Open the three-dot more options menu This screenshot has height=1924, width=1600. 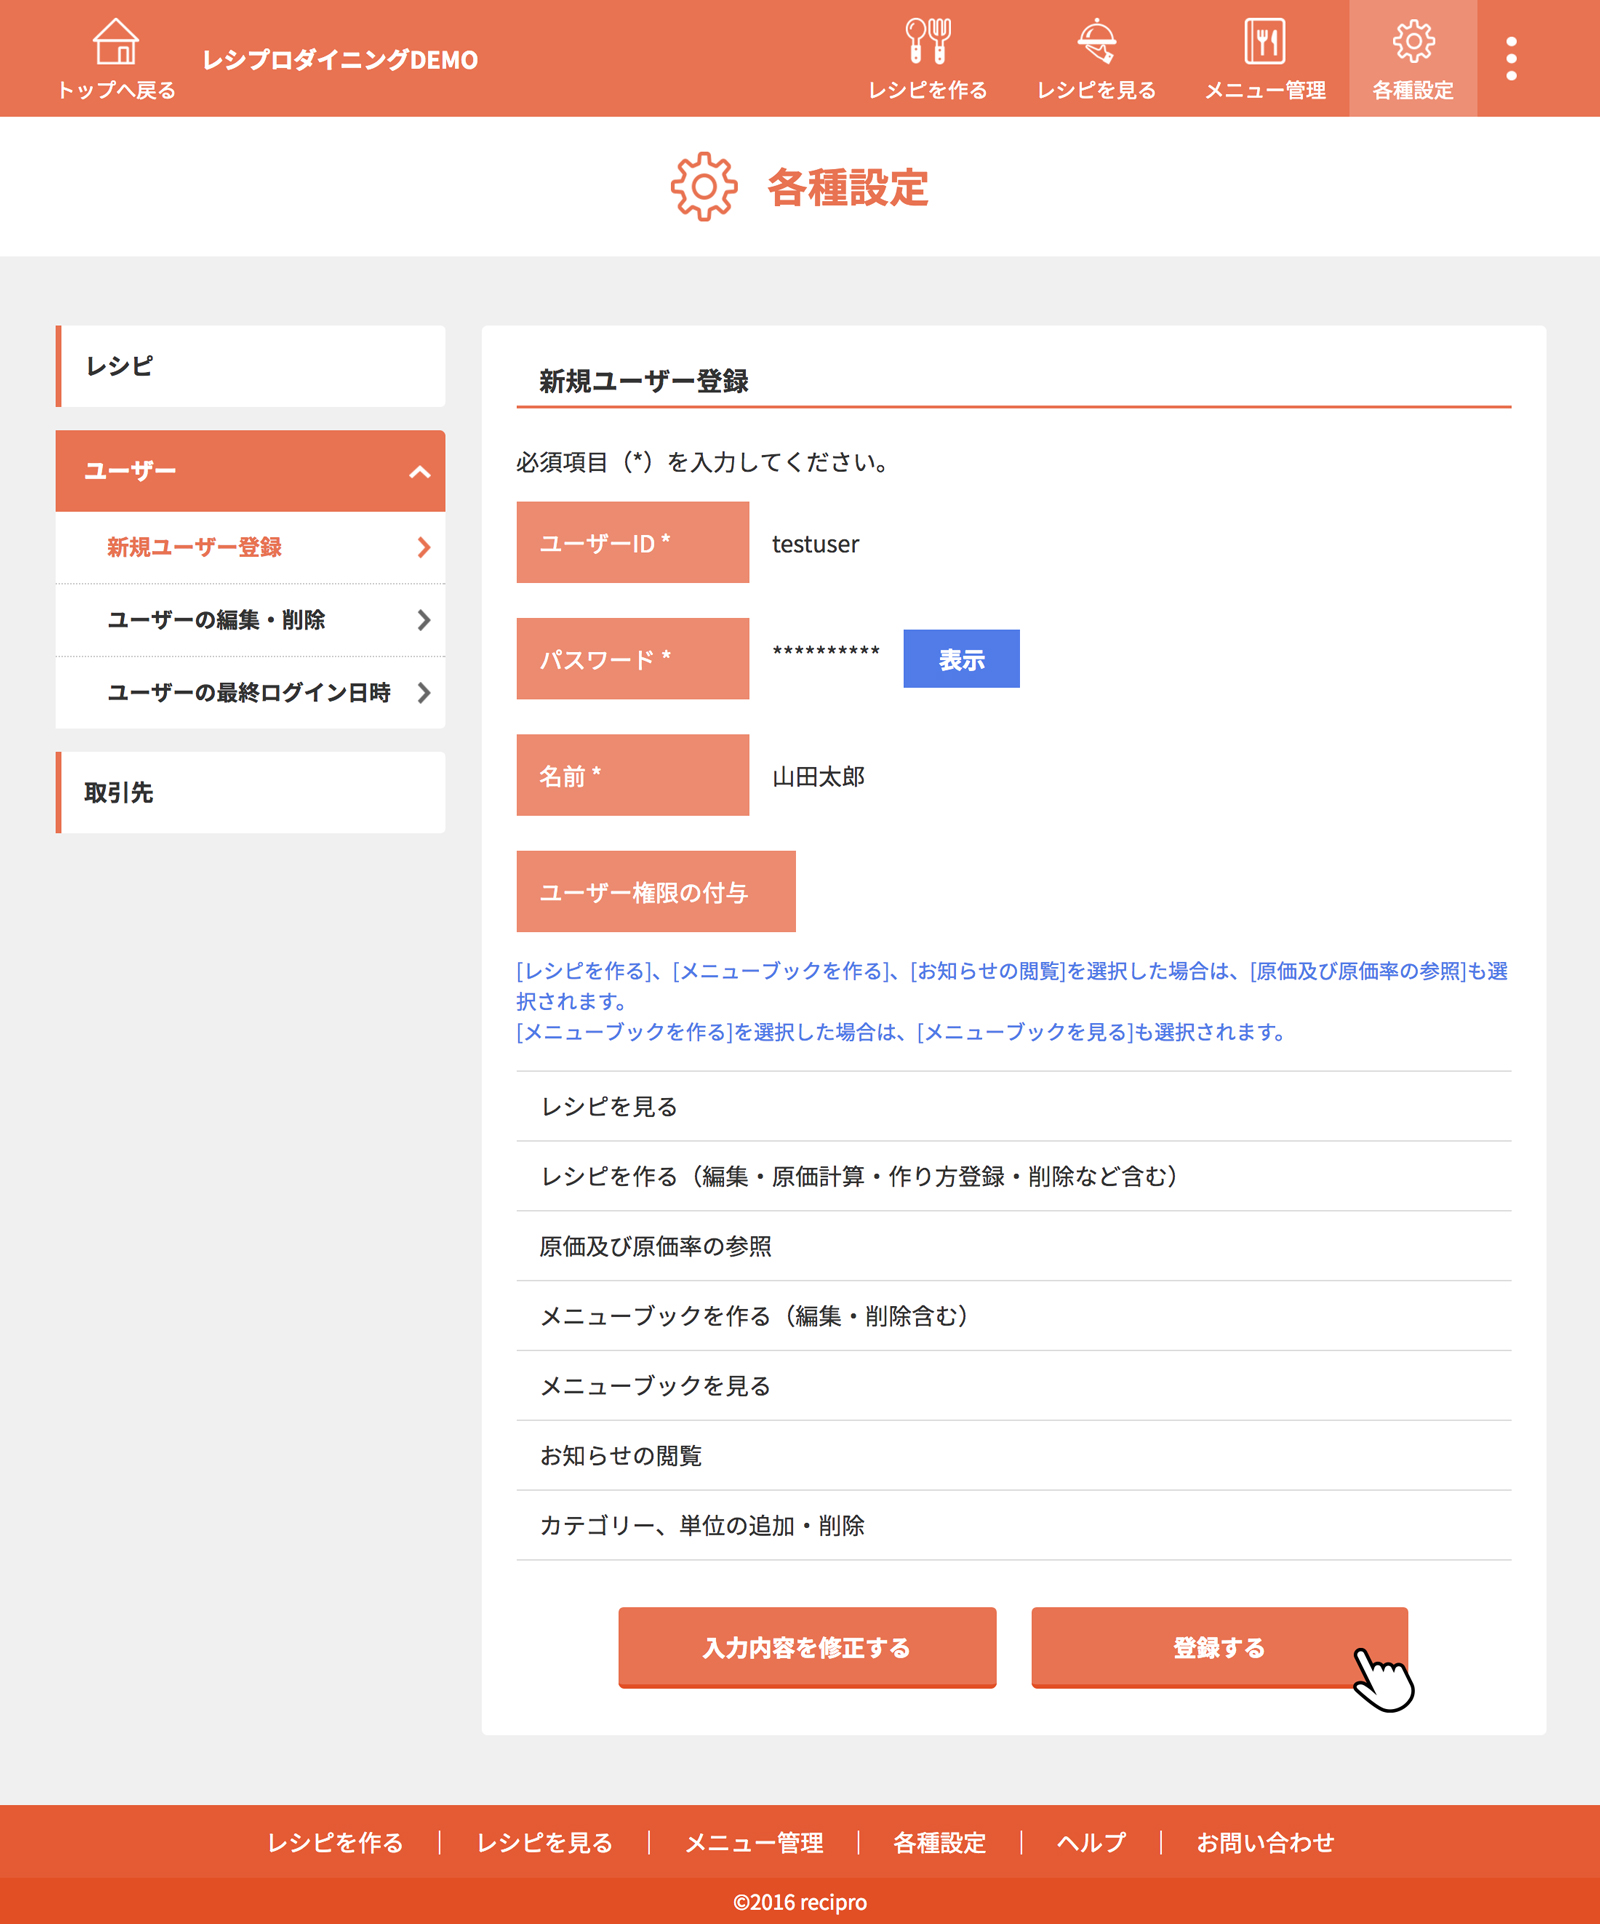(1511, 59)
